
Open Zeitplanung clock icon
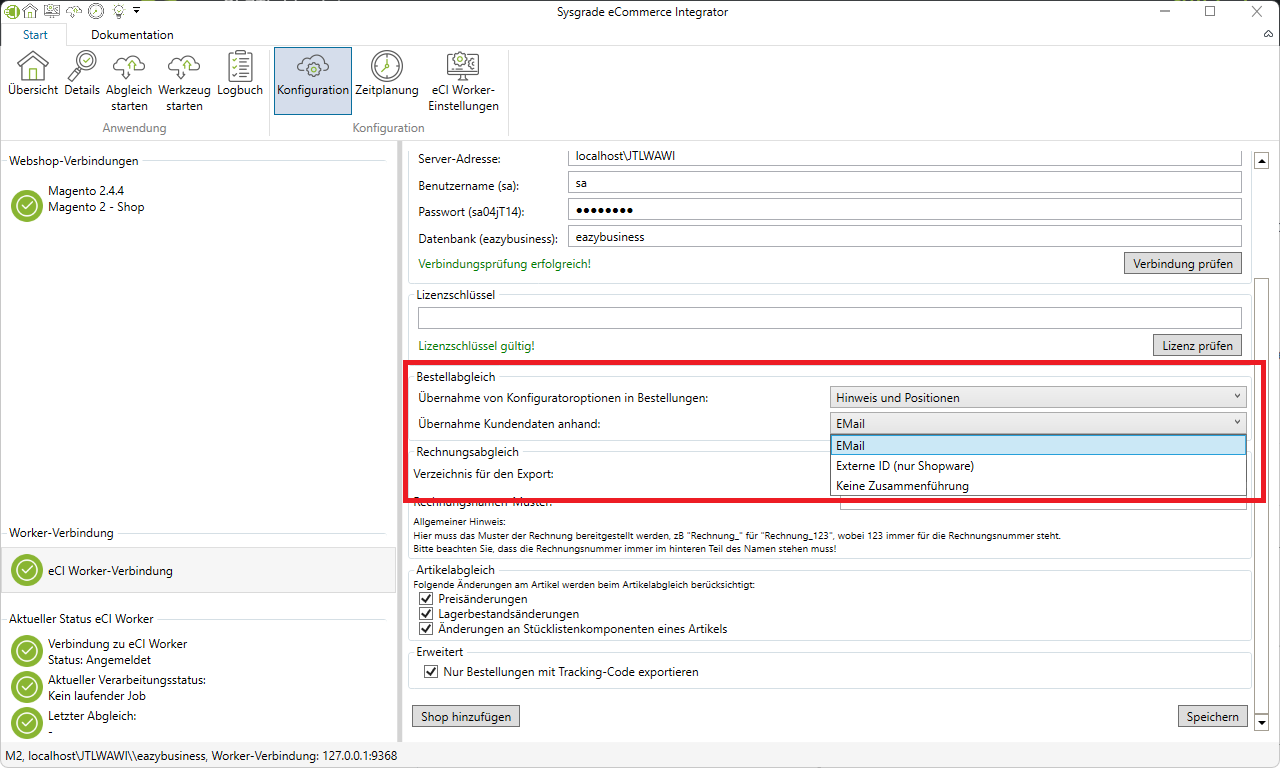click(386, 68)
